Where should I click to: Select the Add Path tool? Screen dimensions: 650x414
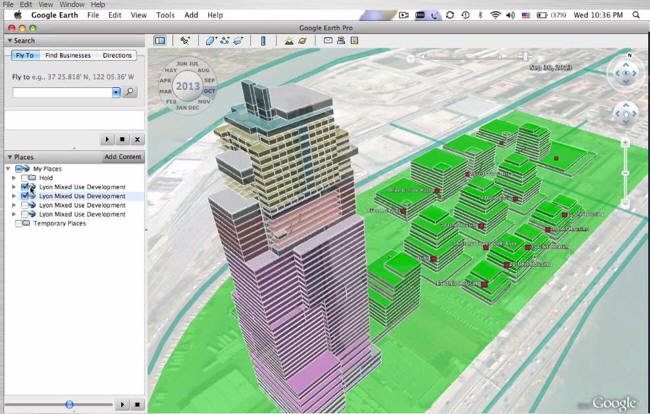(x=224, y=41)
